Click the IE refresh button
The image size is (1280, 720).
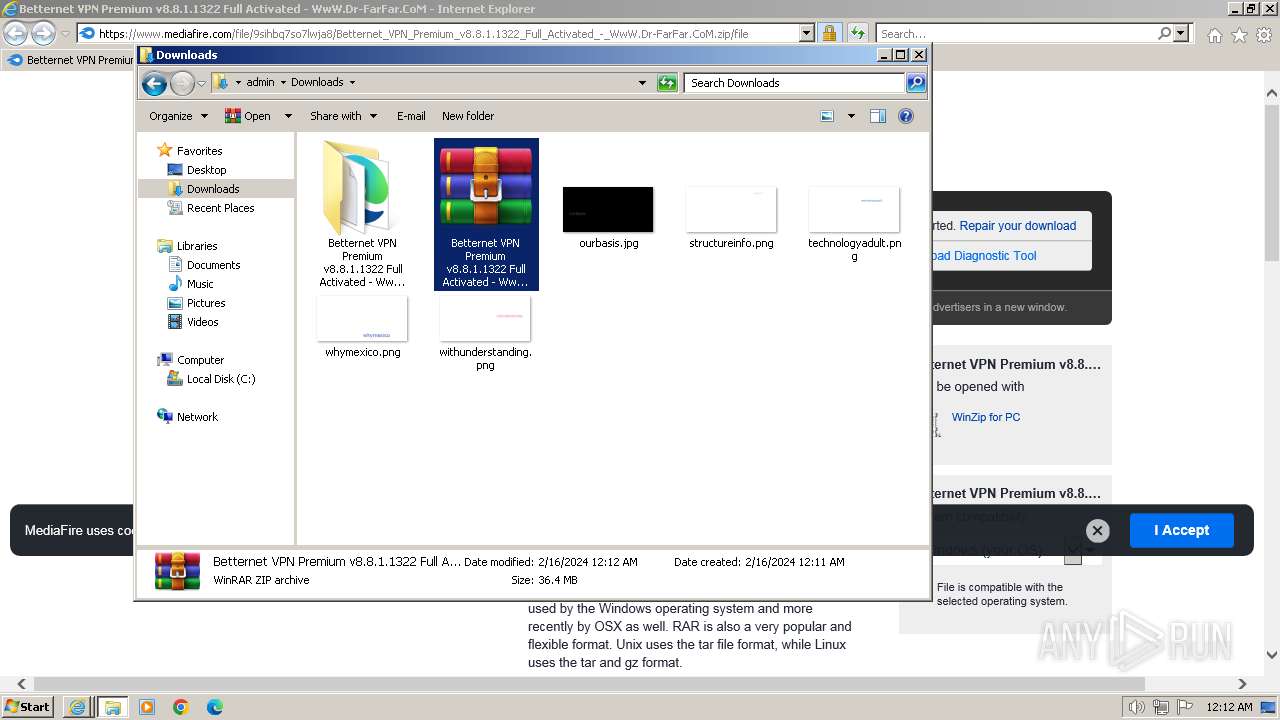pyautogui.click(x=857, y=33)
